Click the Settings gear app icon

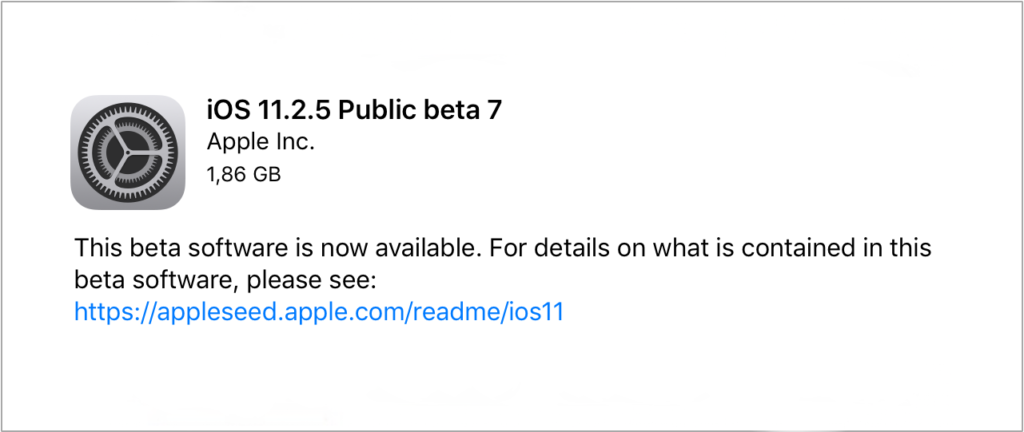coord(128,153)
